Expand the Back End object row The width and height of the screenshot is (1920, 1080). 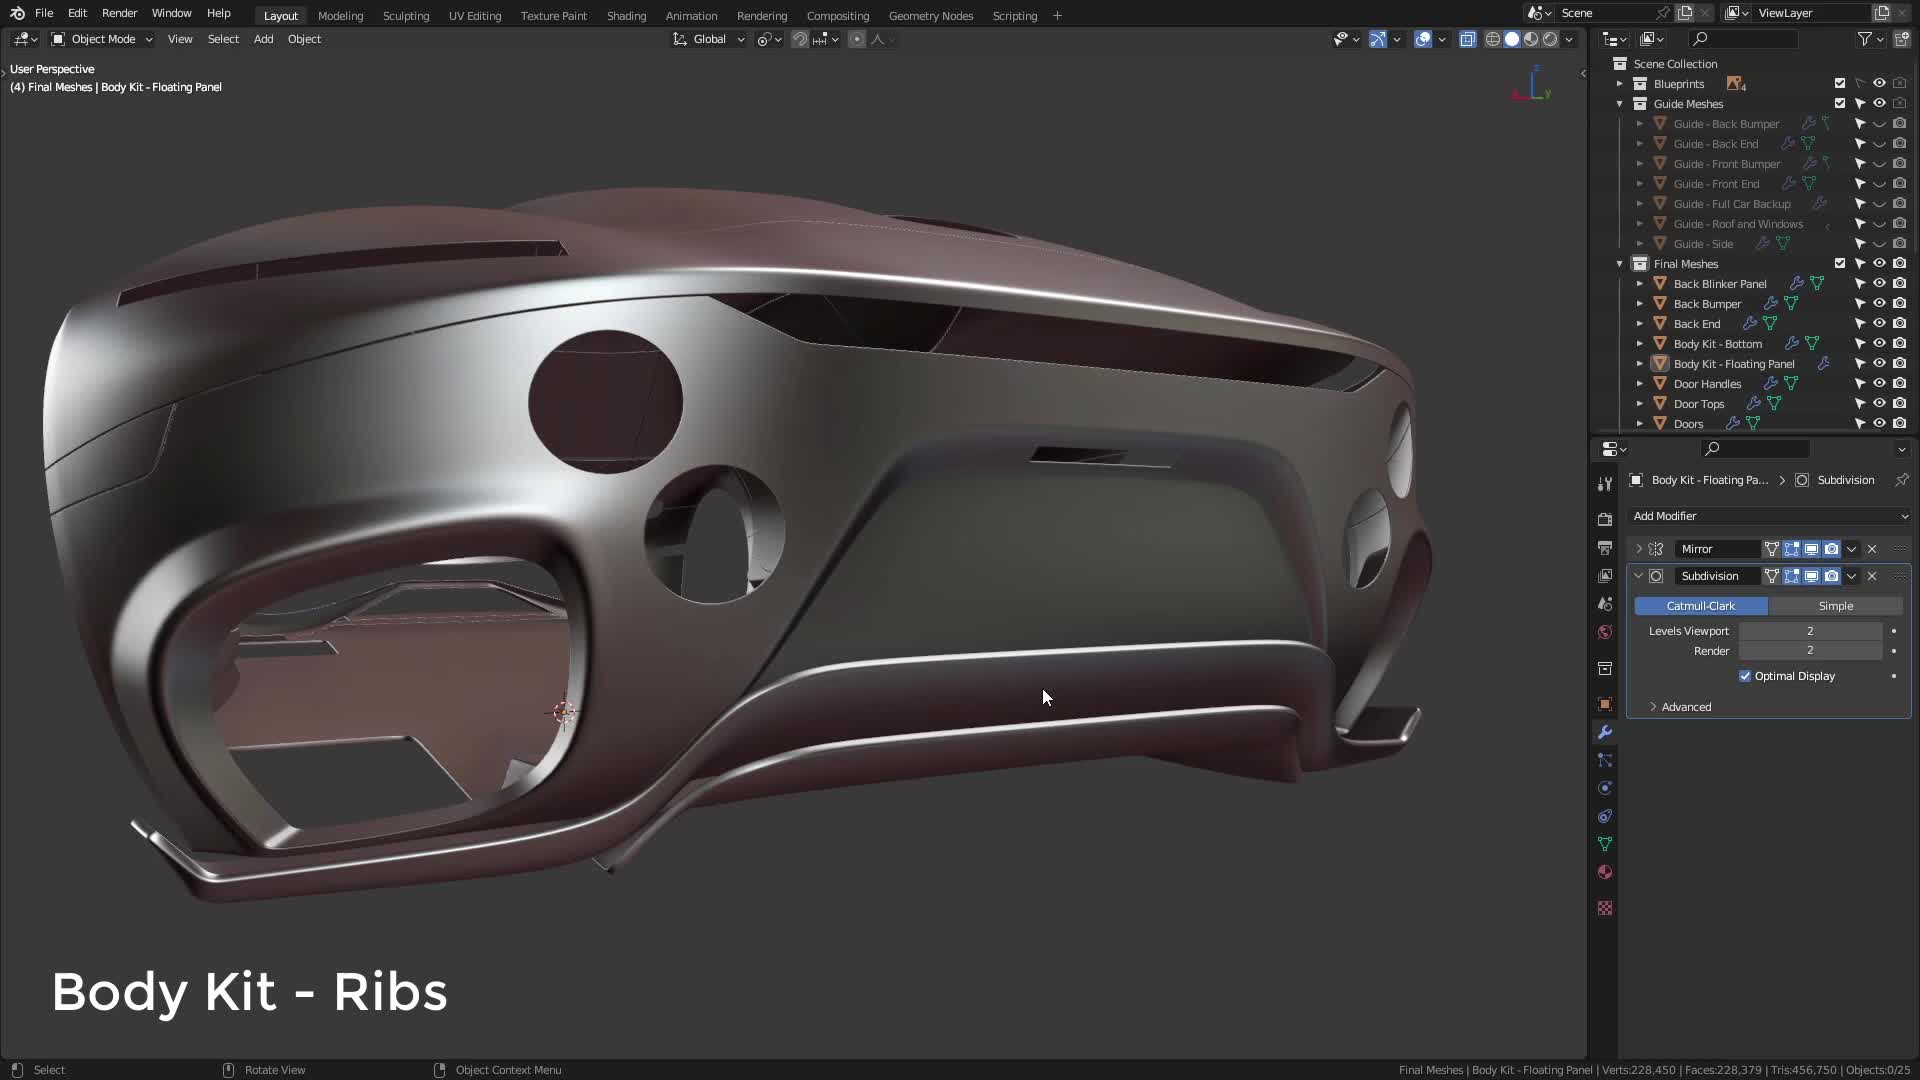tap(1639, 324)
